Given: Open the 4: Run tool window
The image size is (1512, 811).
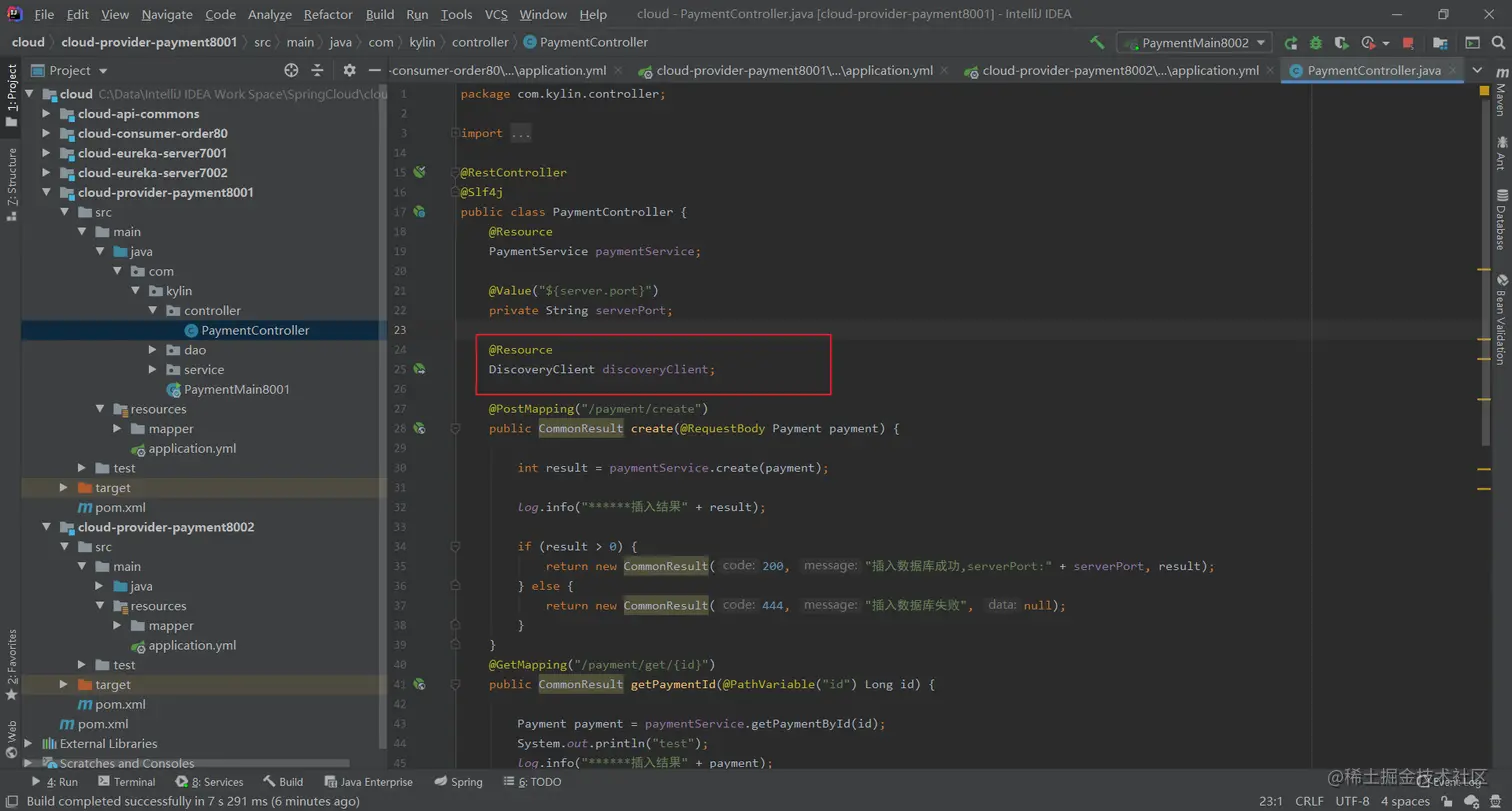Looking at the screenshot, I should click(x=54, y=782).
